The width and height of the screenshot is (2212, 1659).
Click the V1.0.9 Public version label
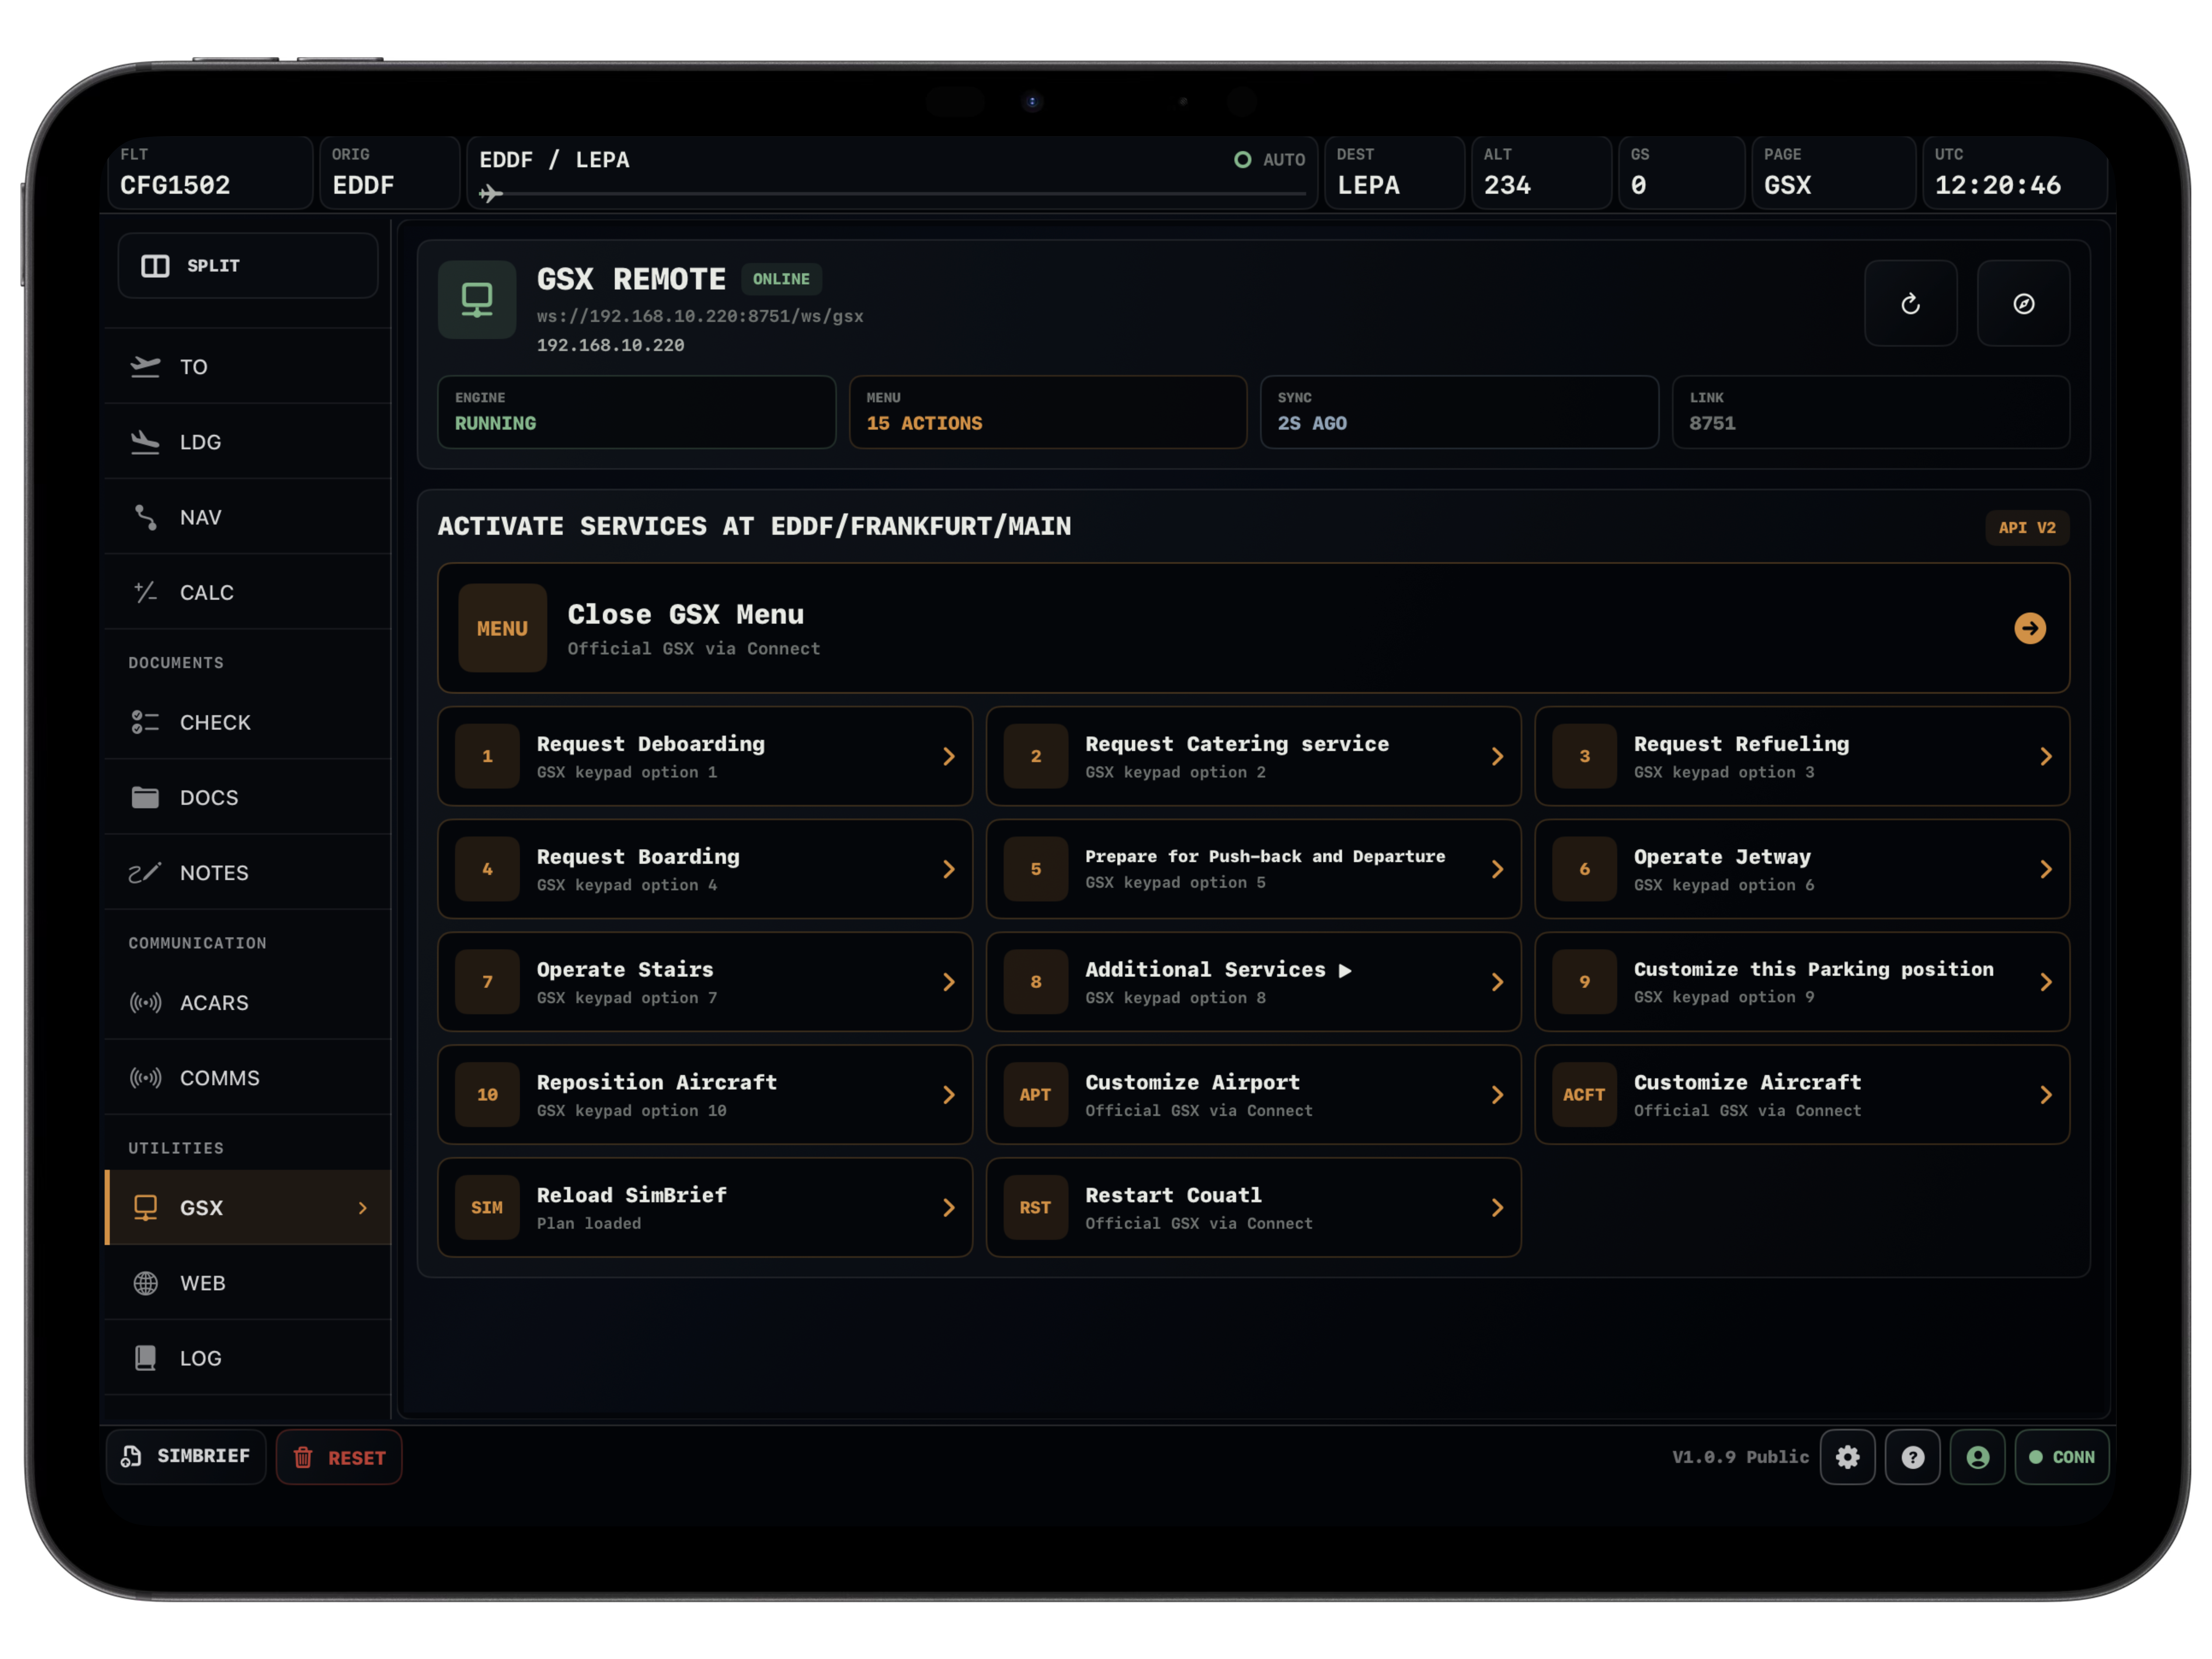[x=1740, y=1457]
